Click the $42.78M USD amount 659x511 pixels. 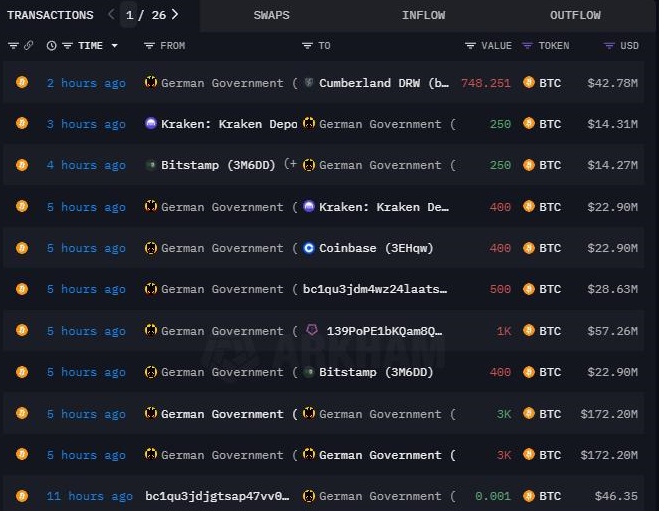point(612,83)
